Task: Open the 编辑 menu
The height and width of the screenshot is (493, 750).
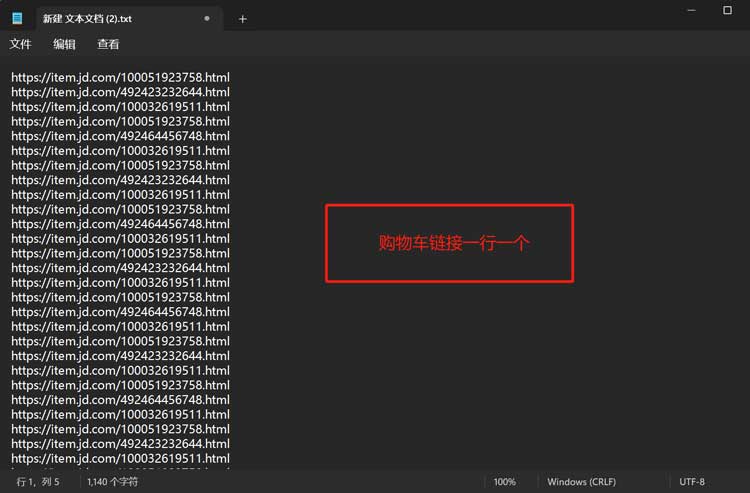Action: 64,44
